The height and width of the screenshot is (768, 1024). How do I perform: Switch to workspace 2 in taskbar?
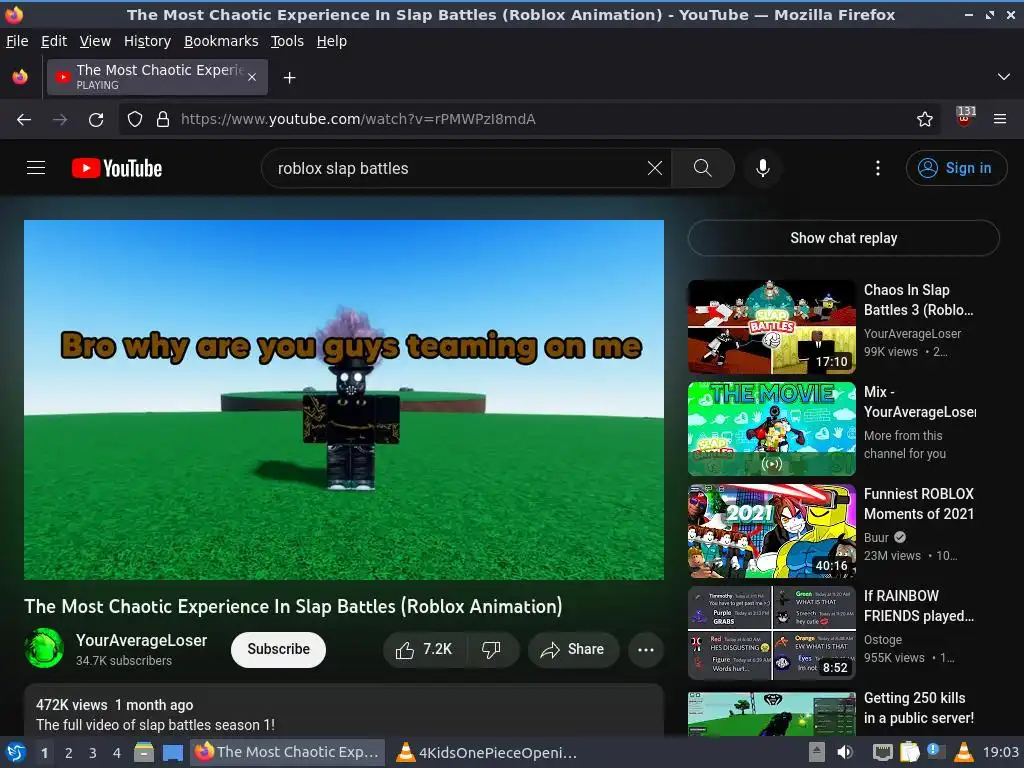coord(68,753)
